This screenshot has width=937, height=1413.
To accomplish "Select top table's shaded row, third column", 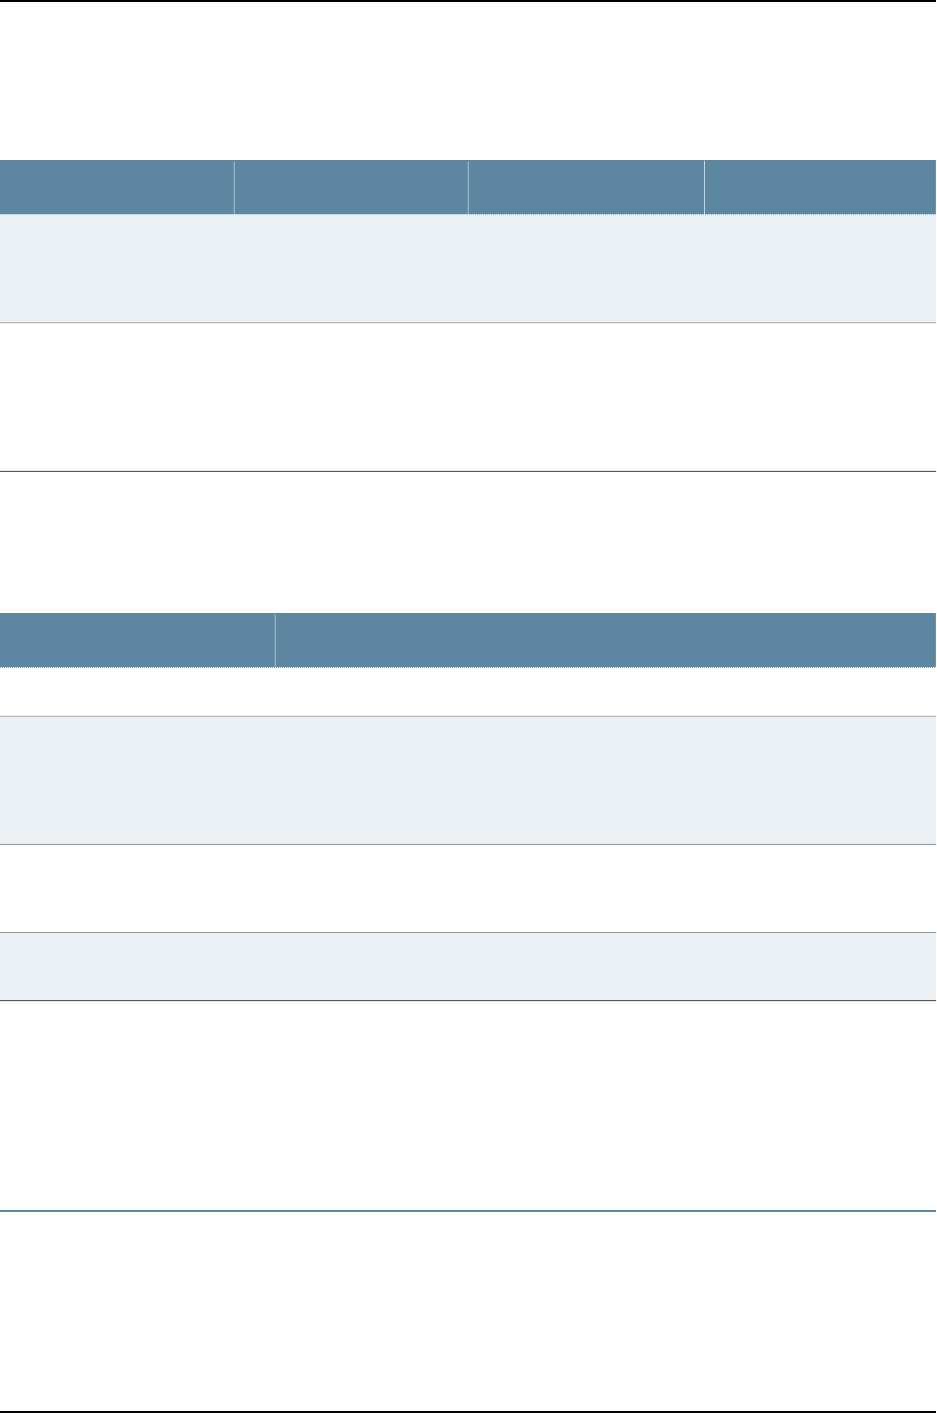I will click(586, 268).
